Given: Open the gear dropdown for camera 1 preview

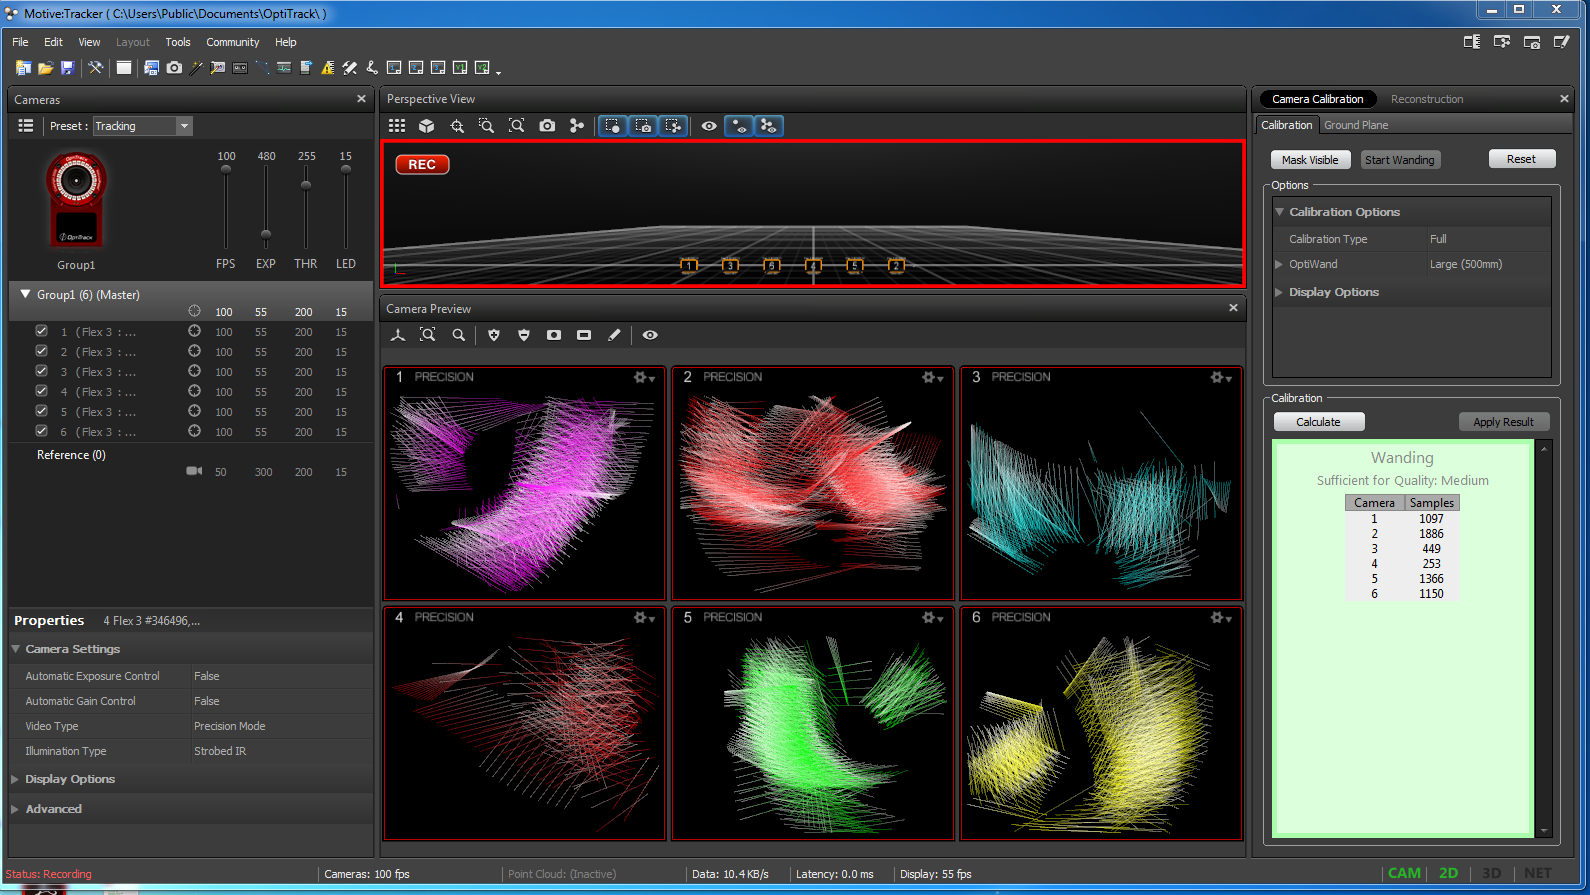Looking at the screenshot, I should 644,377.
